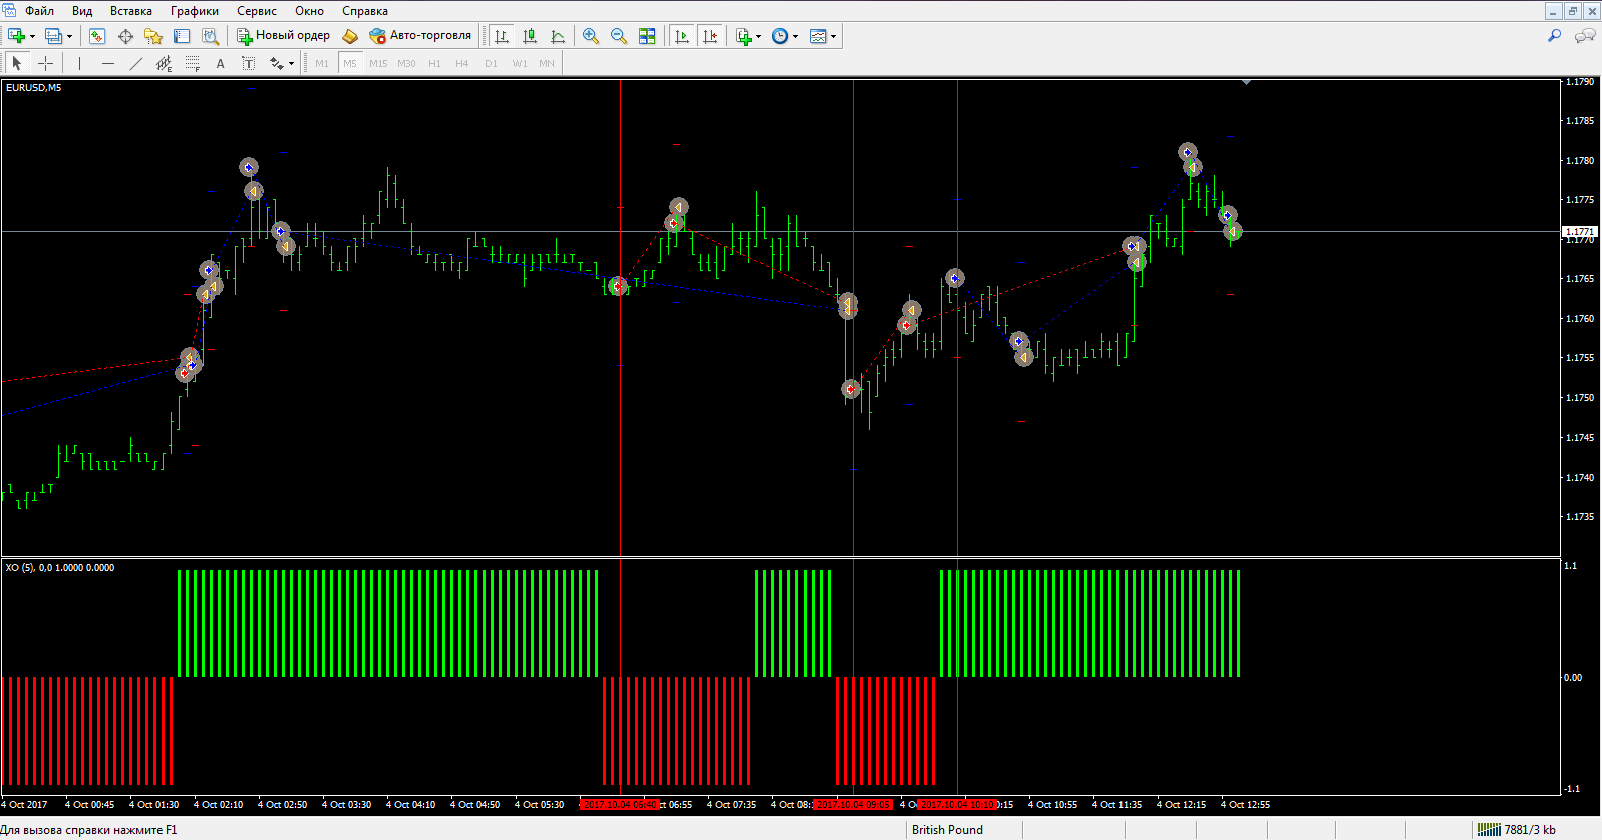The width and height of the screenshot is (1602, 840).
Task: Switch chart to bar chart mode
Action: (502, 36)
